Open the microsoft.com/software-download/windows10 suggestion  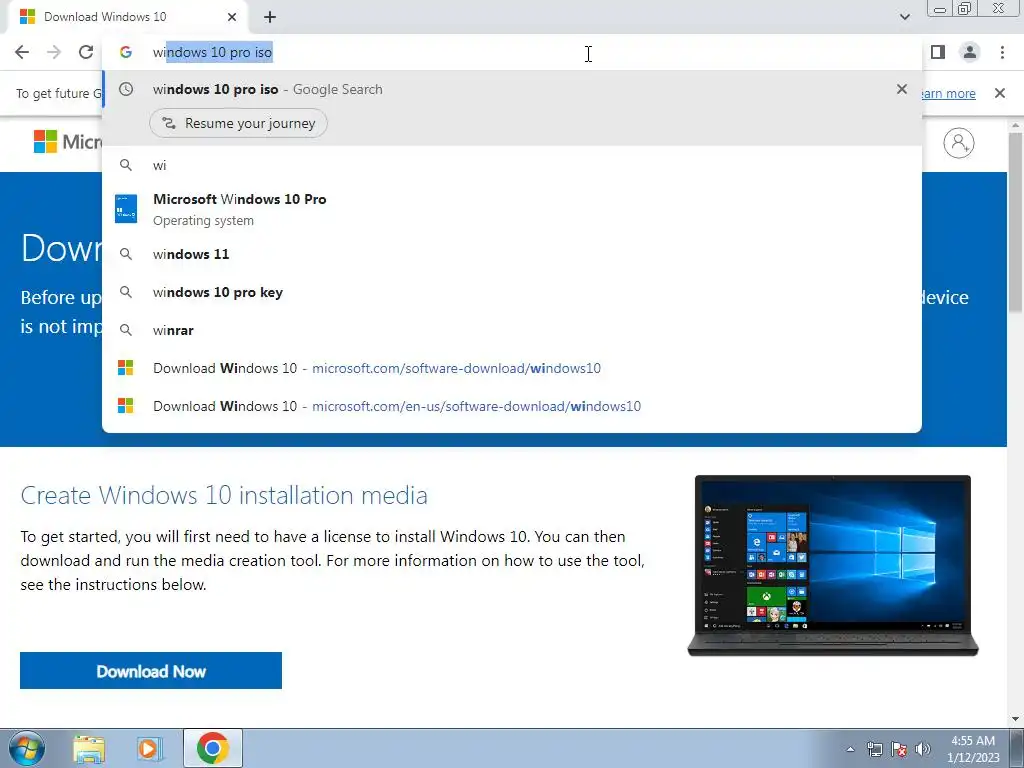click(x=512, y=368)
